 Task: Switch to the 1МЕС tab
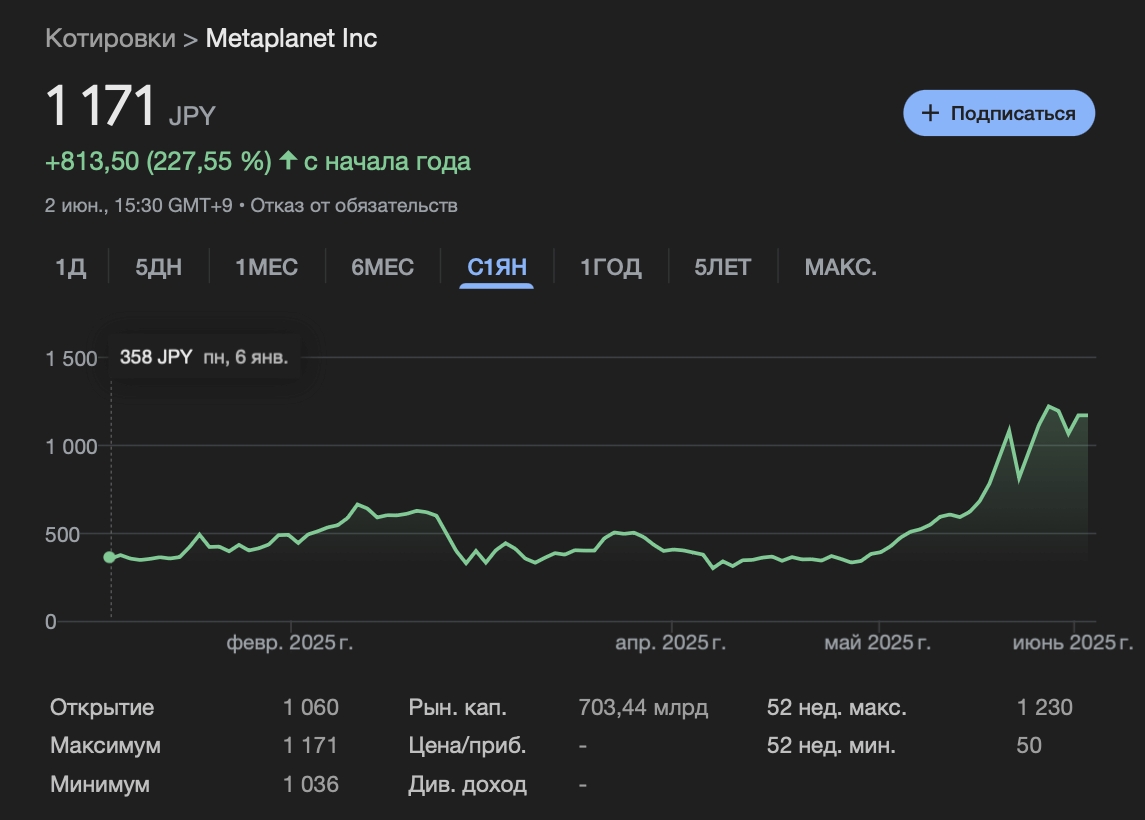(x=267, y=267)
